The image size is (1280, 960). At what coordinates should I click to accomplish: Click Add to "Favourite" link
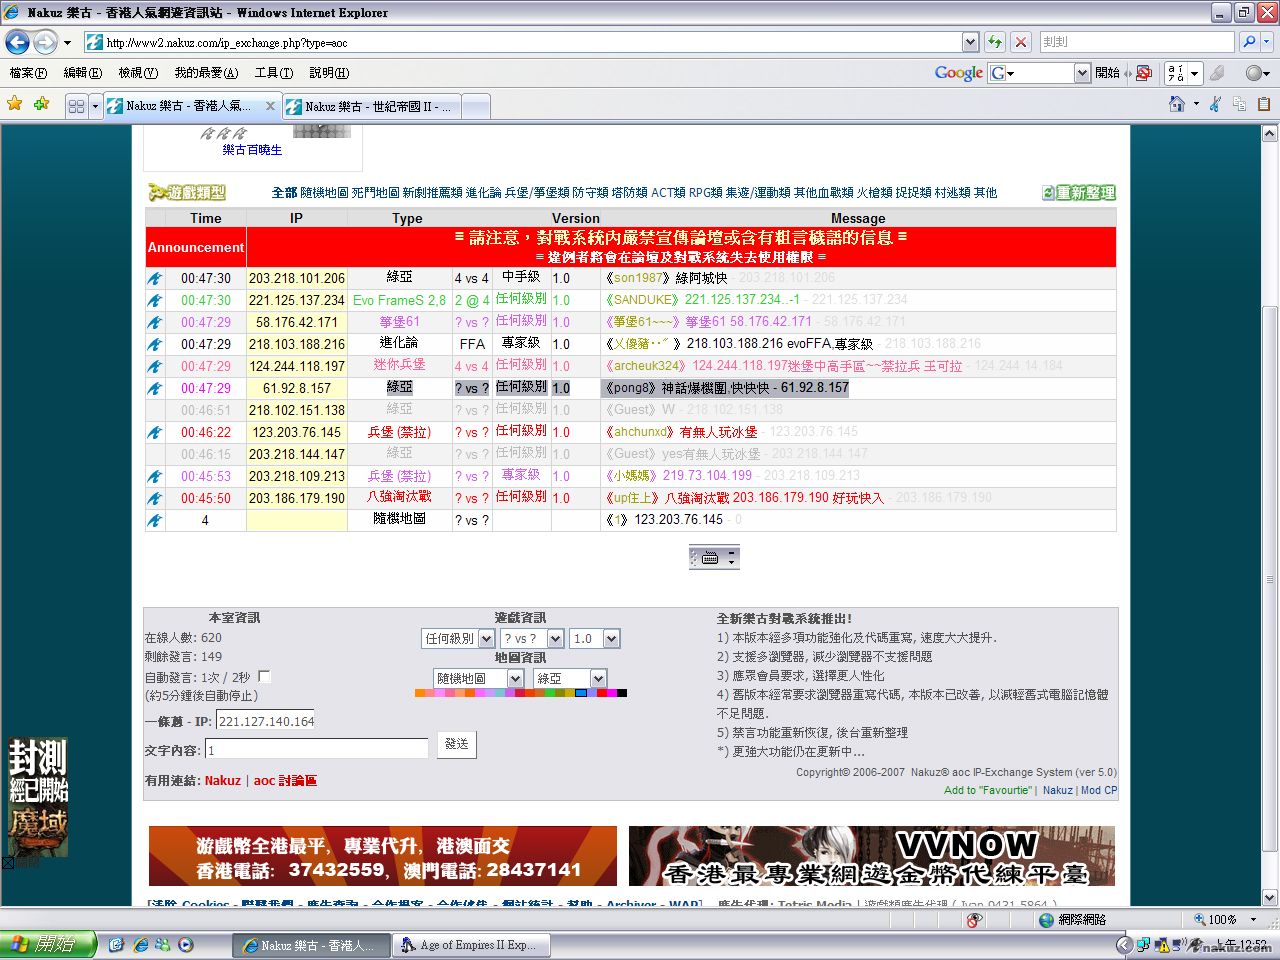click(x=988, y=790)
